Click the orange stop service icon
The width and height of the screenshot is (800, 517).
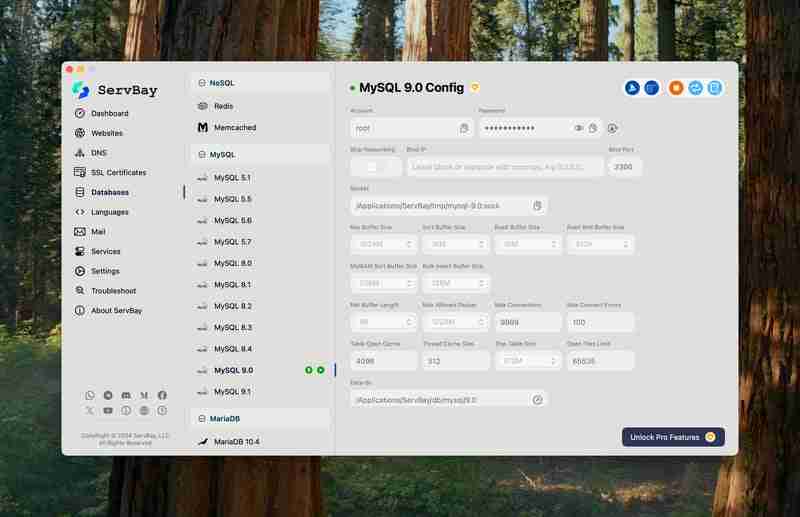[x=677, y=88]
